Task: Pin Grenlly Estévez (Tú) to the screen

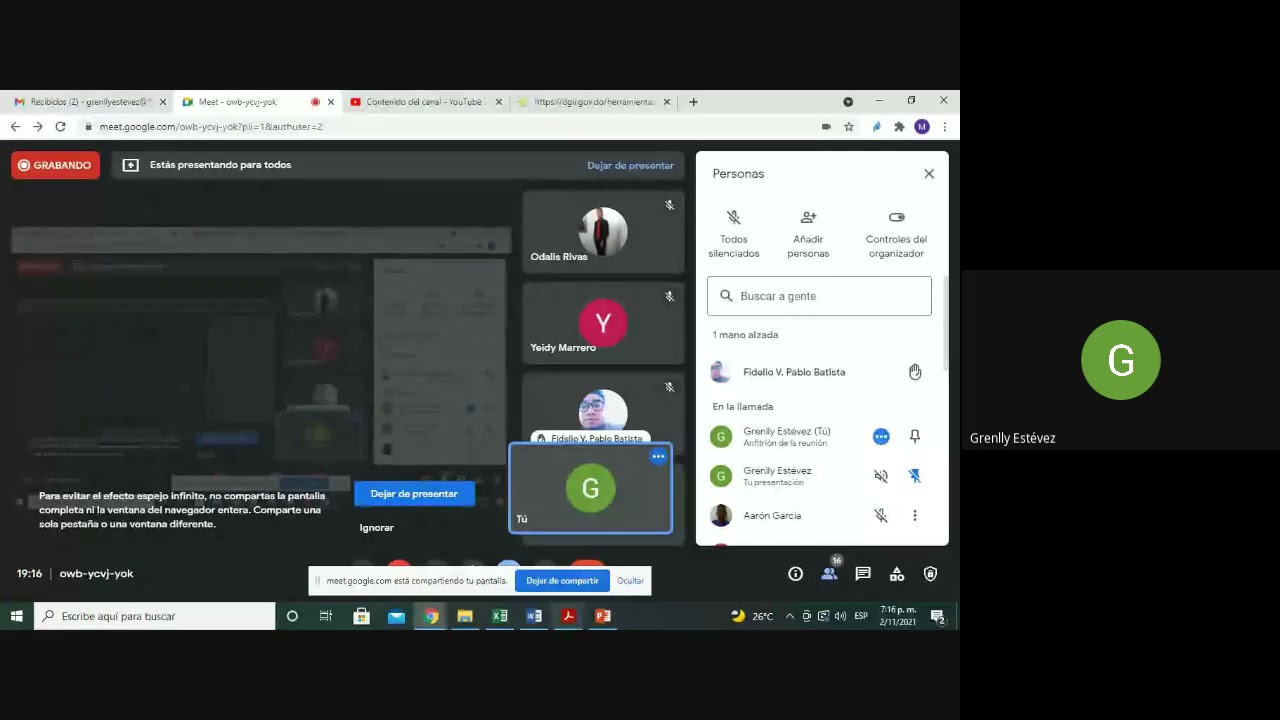Action: click(914, 436)
